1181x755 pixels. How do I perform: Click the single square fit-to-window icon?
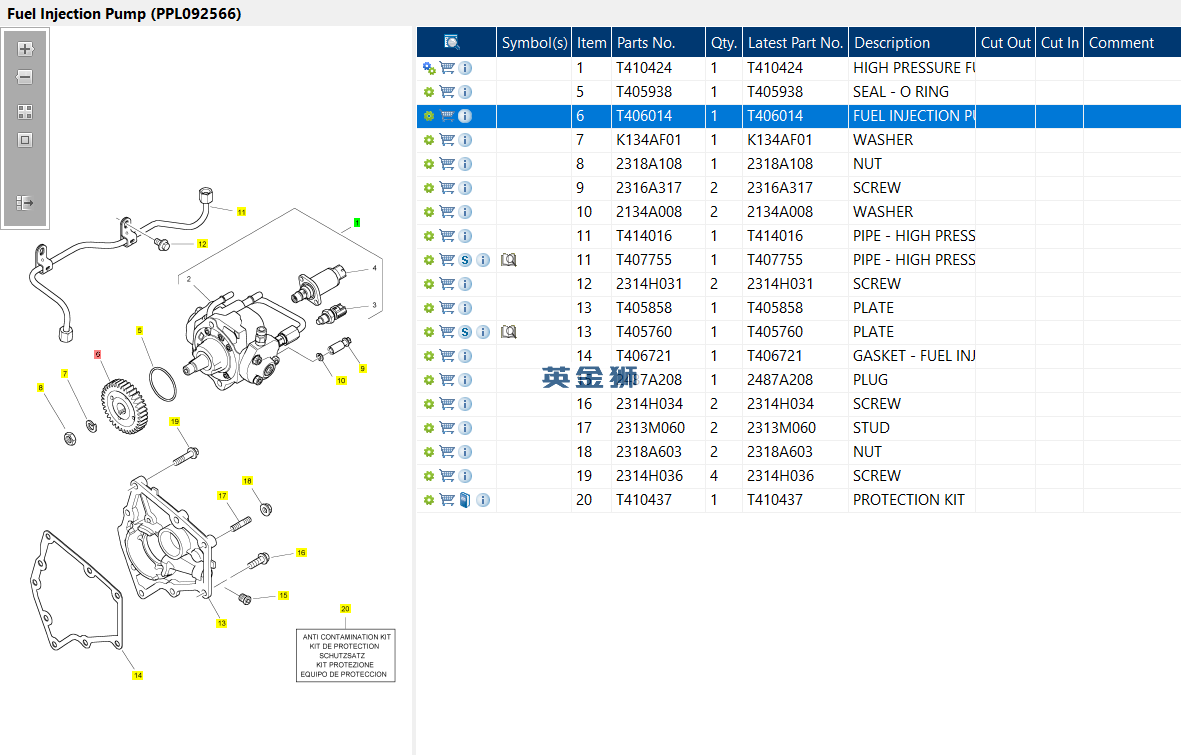pyautogui.click(x=25, y=140)
